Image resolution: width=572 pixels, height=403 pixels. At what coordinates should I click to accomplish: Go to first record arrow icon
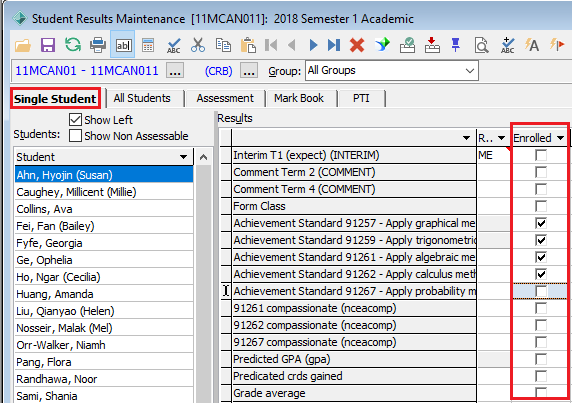(x=271, y=45)
